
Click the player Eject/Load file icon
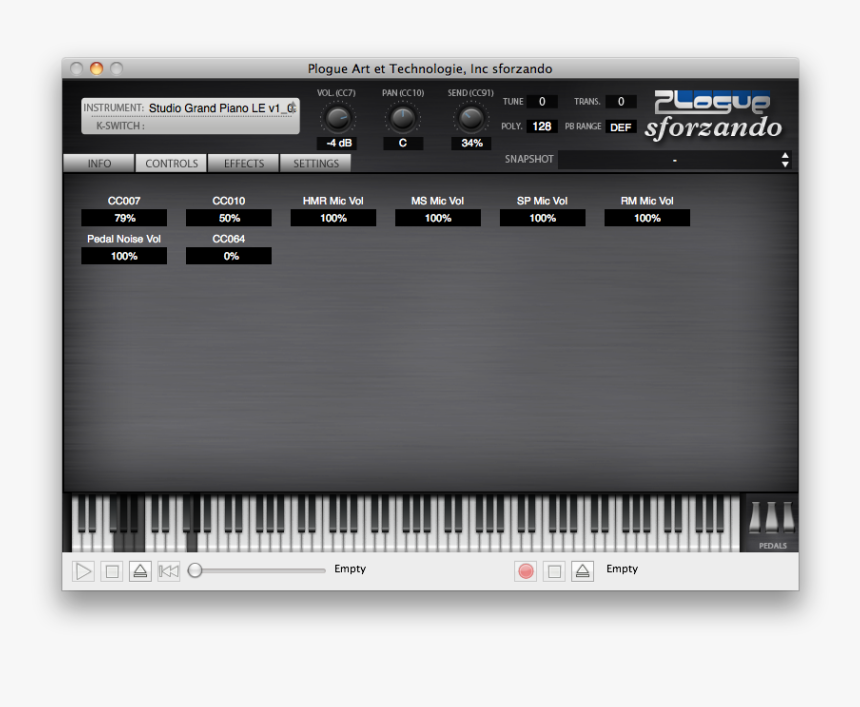140,571
